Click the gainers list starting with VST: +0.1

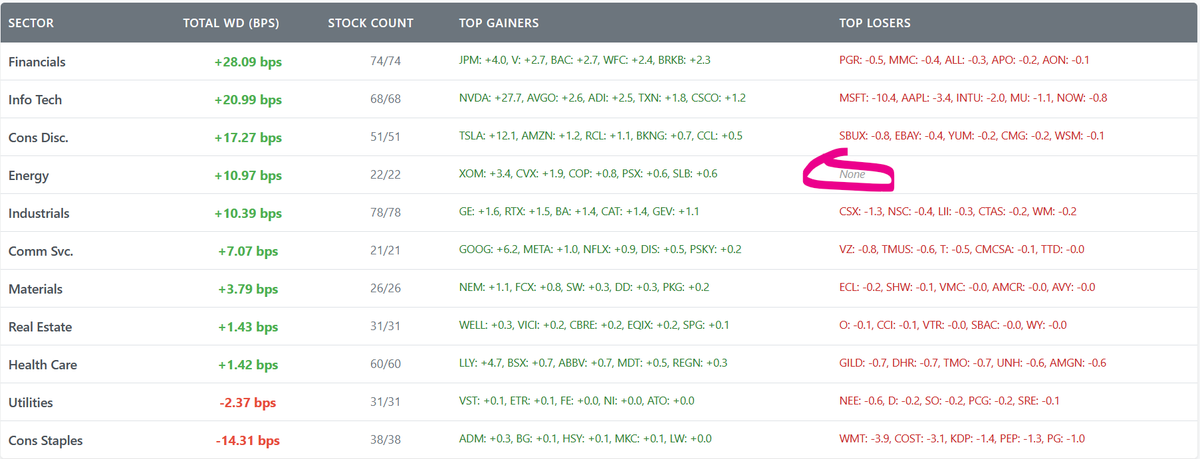click(577, 402)
